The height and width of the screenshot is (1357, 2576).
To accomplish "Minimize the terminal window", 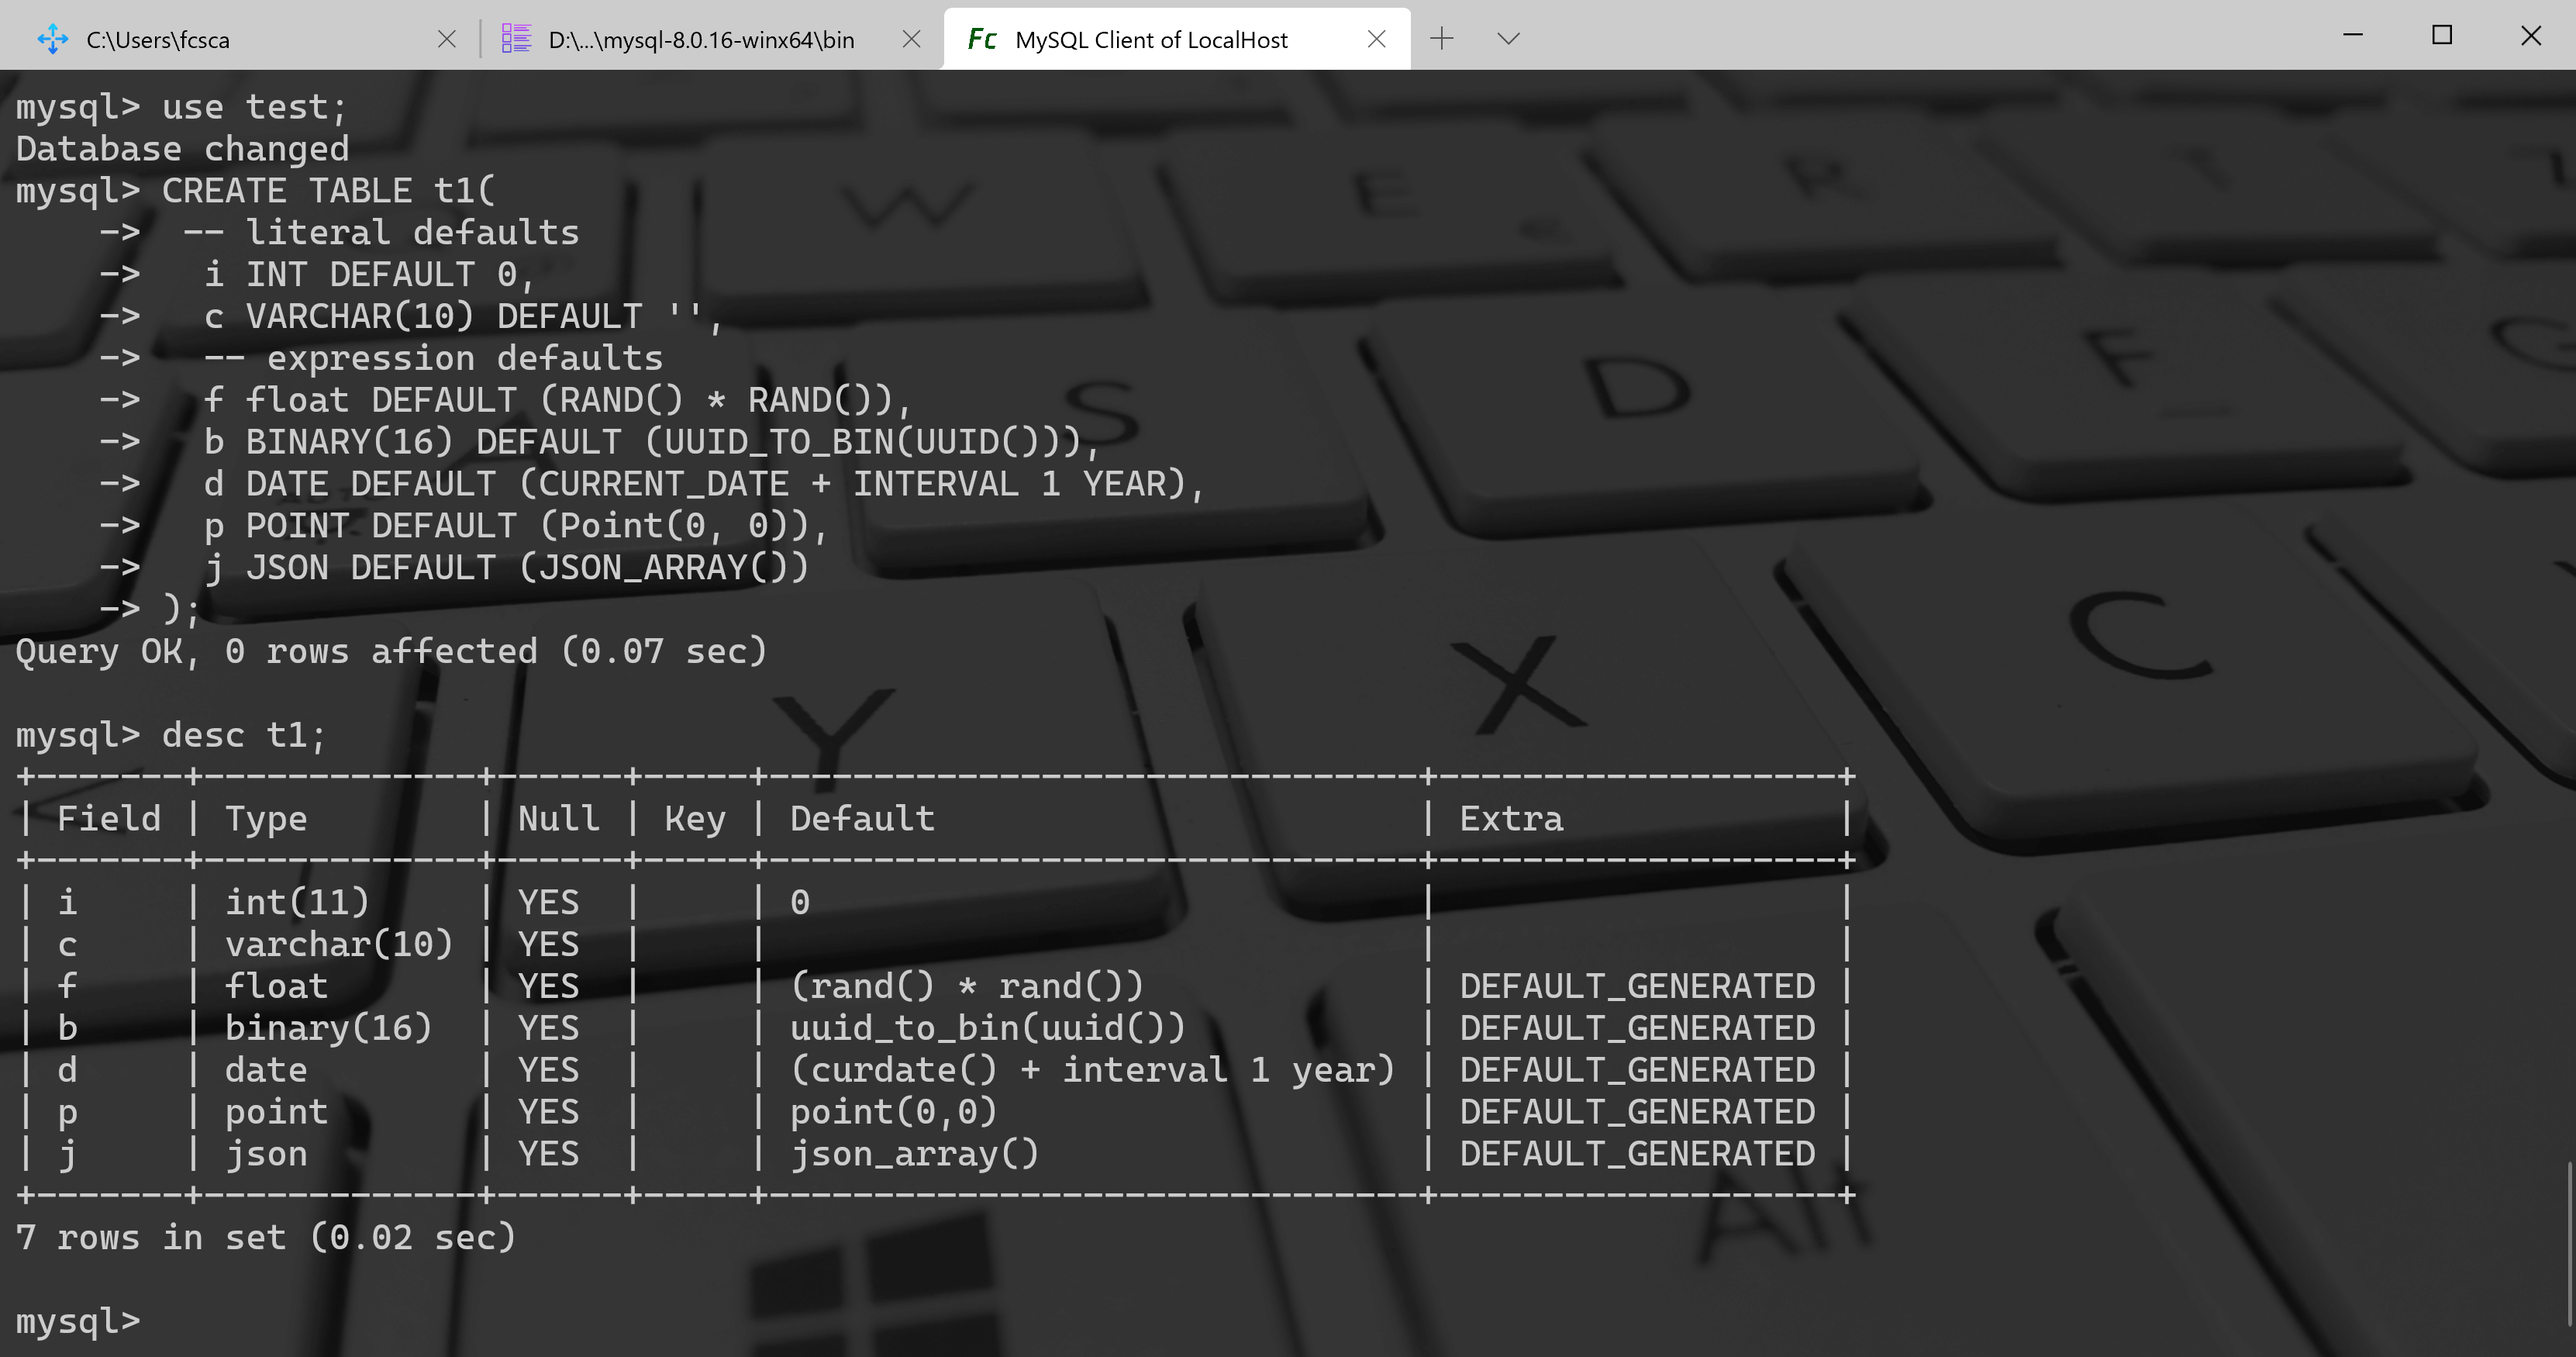I will point(2353,36).
